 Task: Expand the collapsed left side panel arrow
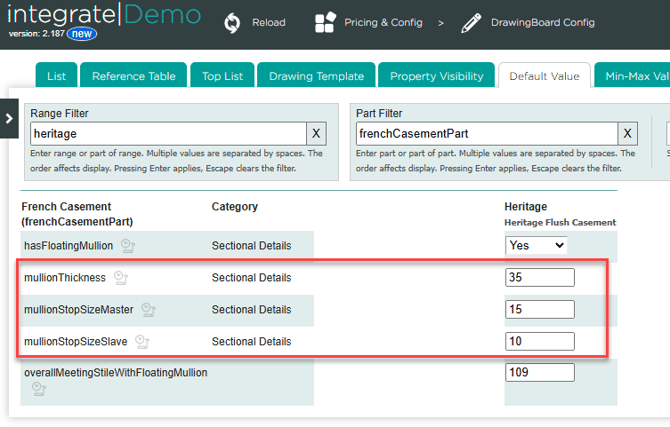(x=9, y=119)
